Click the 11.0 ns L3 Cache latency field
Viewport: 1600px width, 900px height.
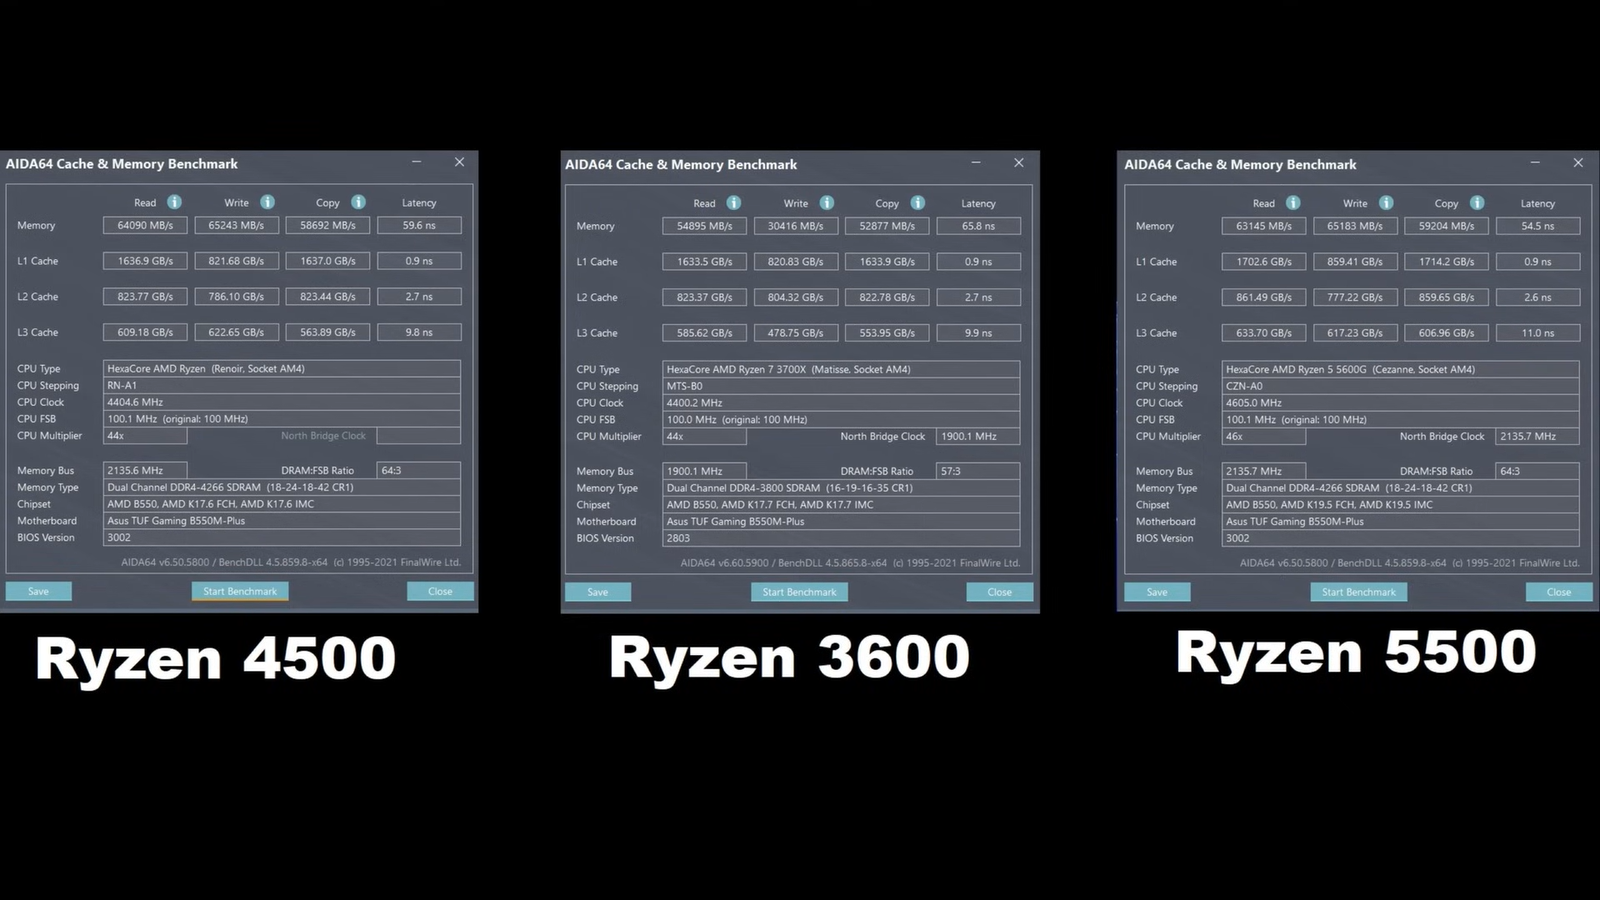1537,333
